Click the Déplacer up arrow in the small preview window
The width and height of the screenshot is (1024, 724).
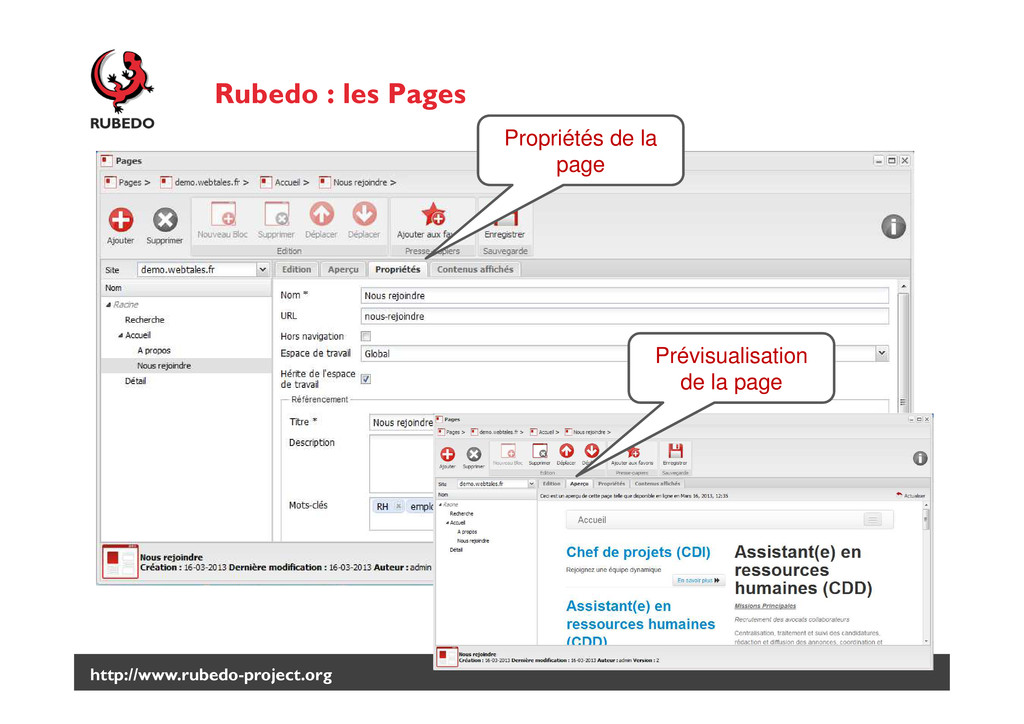(x=566, y=451)
